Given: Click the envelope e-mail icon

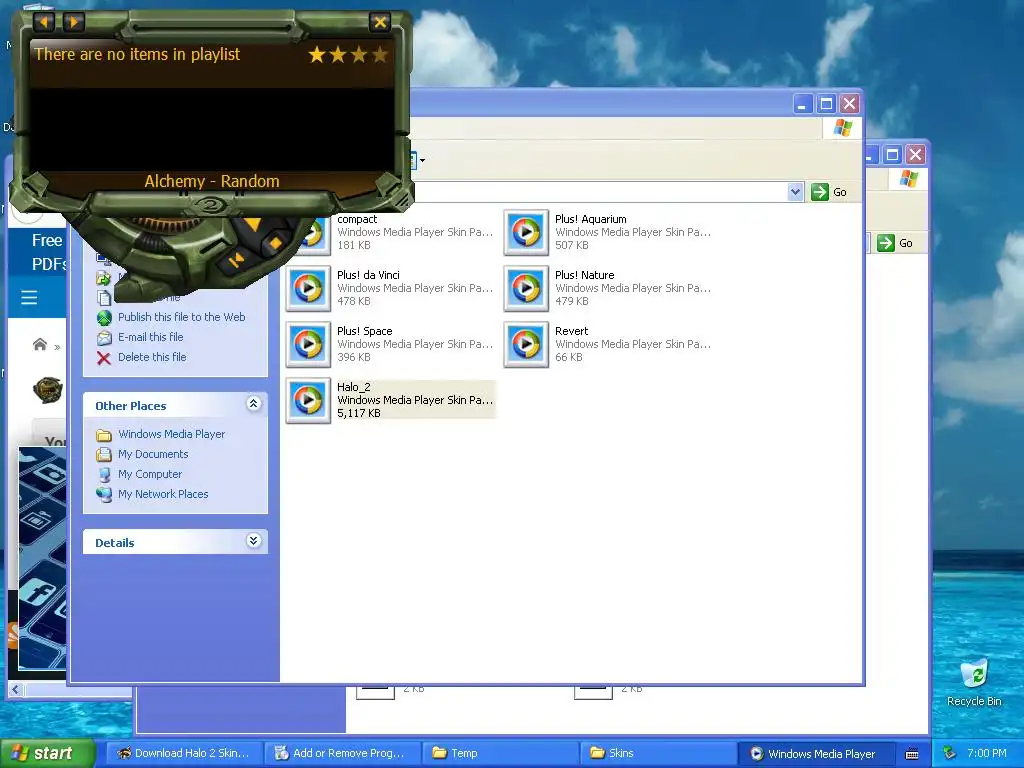Looking at the screenshot, I should (x=104, y=338).
